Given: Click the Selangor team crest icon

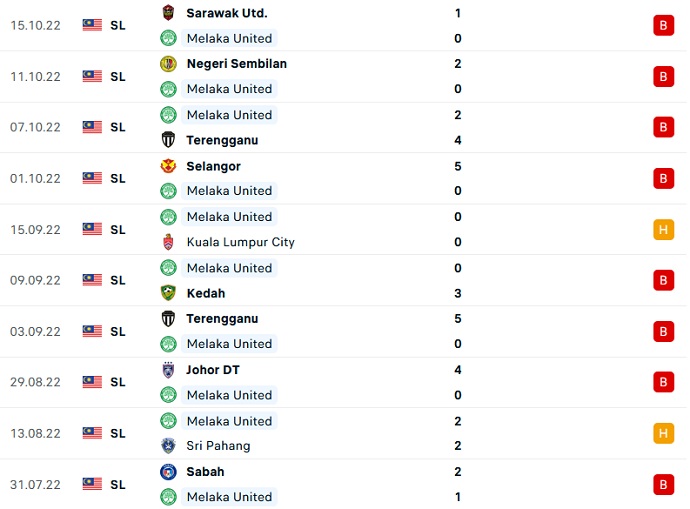Looking at the screenshot, I should [168, 166].
